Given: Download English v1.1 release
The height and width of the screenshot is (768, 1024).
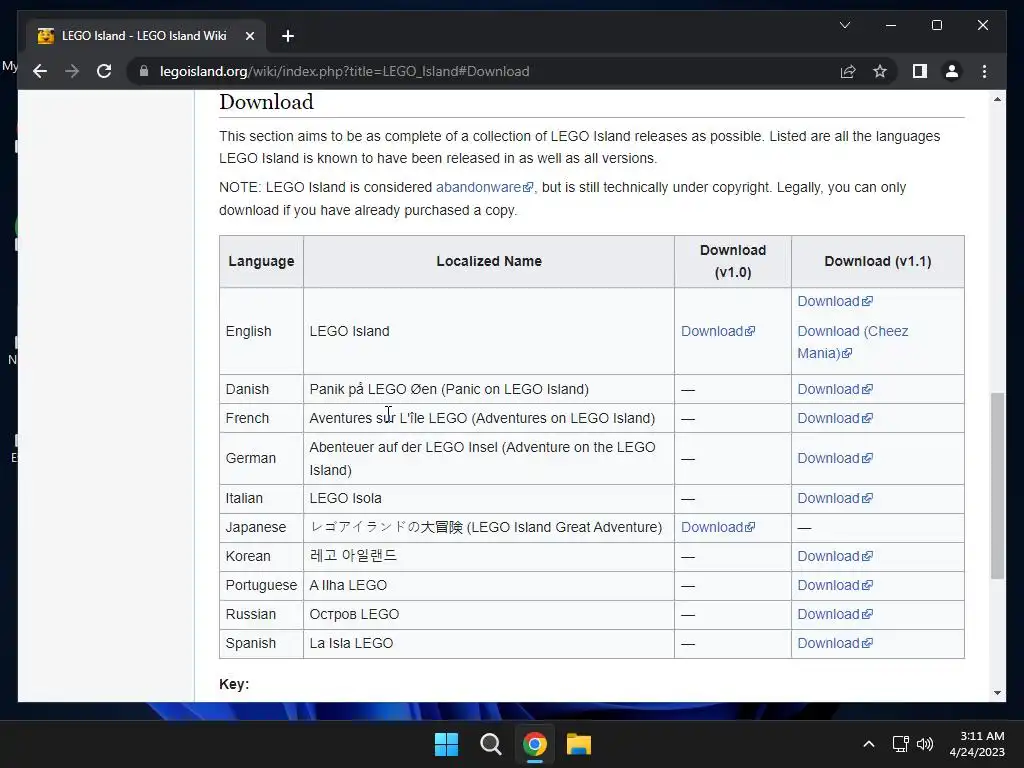Looking at the screenshot, I should click(x=835, y=301).
